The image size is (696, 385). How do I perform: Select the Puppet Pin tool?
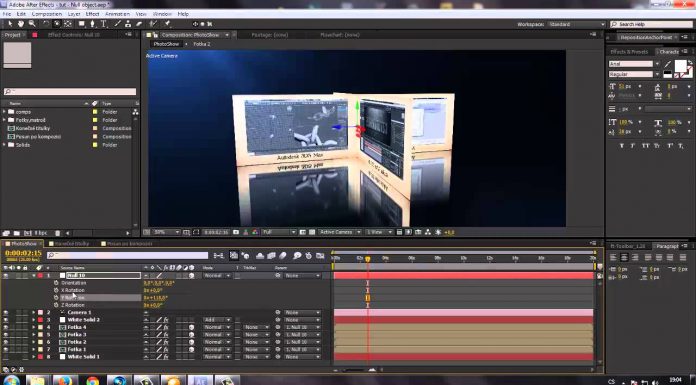tap(167, 24)
